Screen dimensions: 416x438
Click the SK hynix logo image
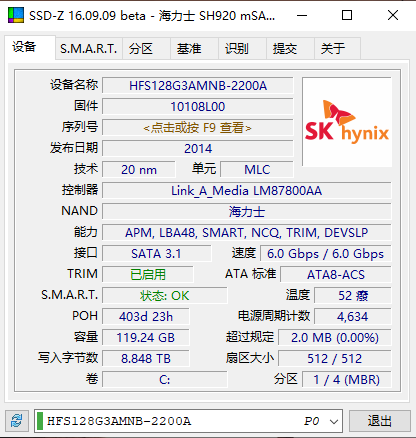click(x=347, y=122)
